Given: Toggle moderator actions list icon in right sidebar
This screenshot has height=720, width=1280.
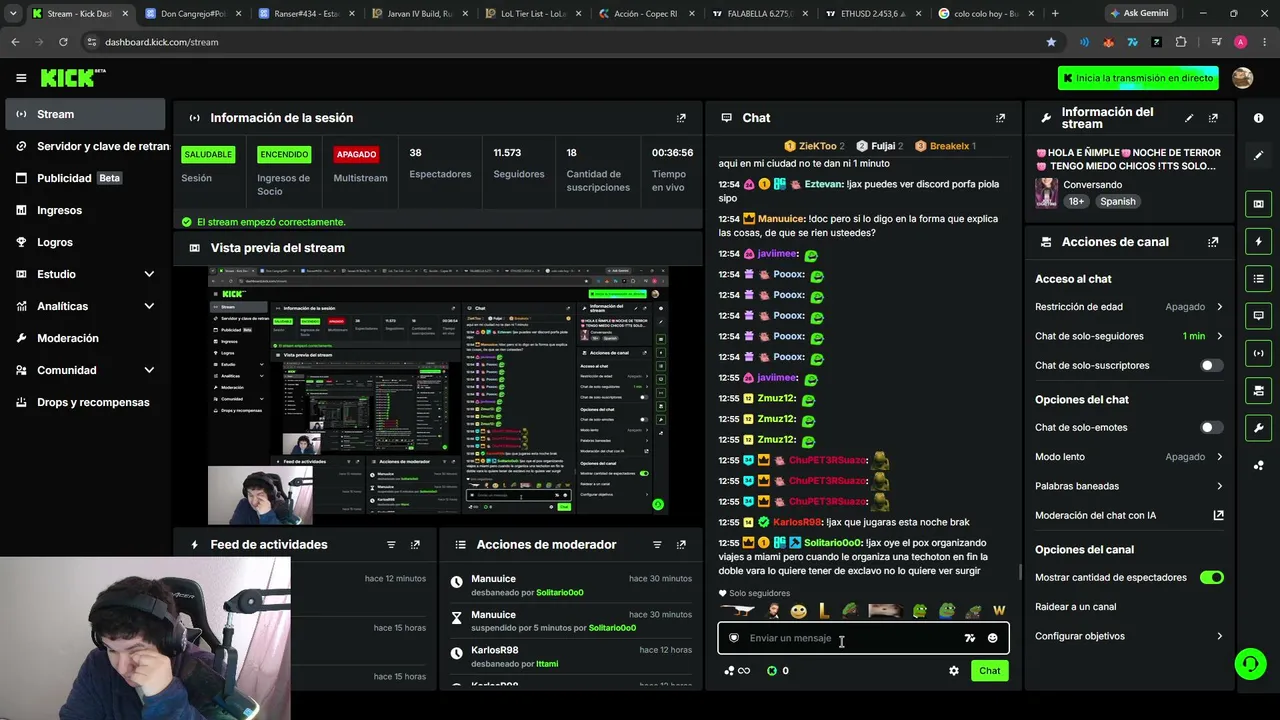Looking at the screenshot, I should click(1258, 278).
